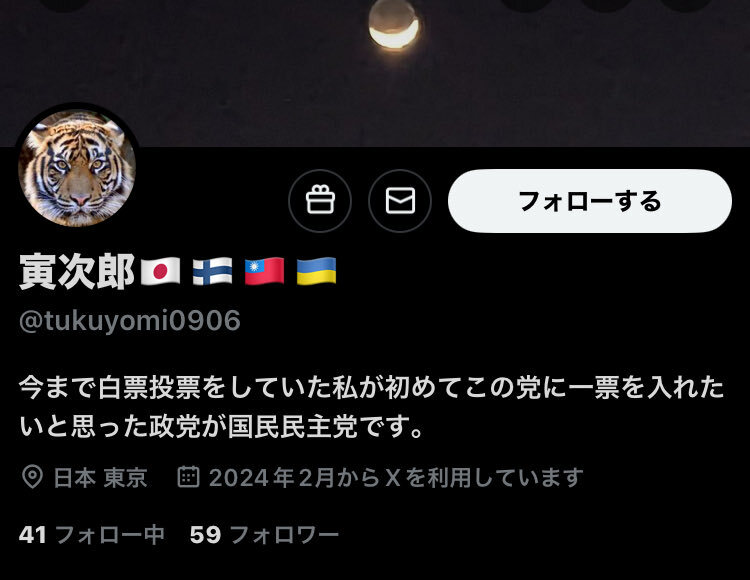Click the crescent moon in header photo
The height and width of the screenshot is (580, 750).
(394, 24)
